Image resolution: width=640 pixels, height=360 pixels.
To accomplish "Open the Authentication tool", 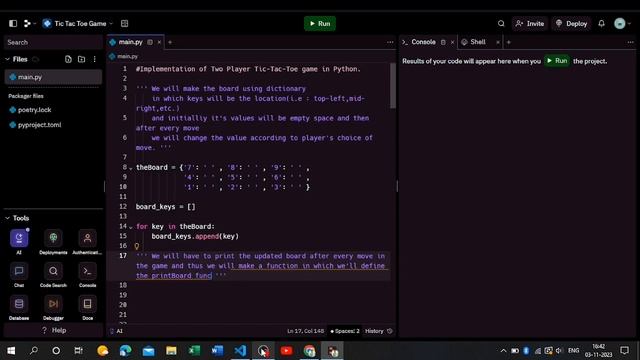I will (87, 242).
